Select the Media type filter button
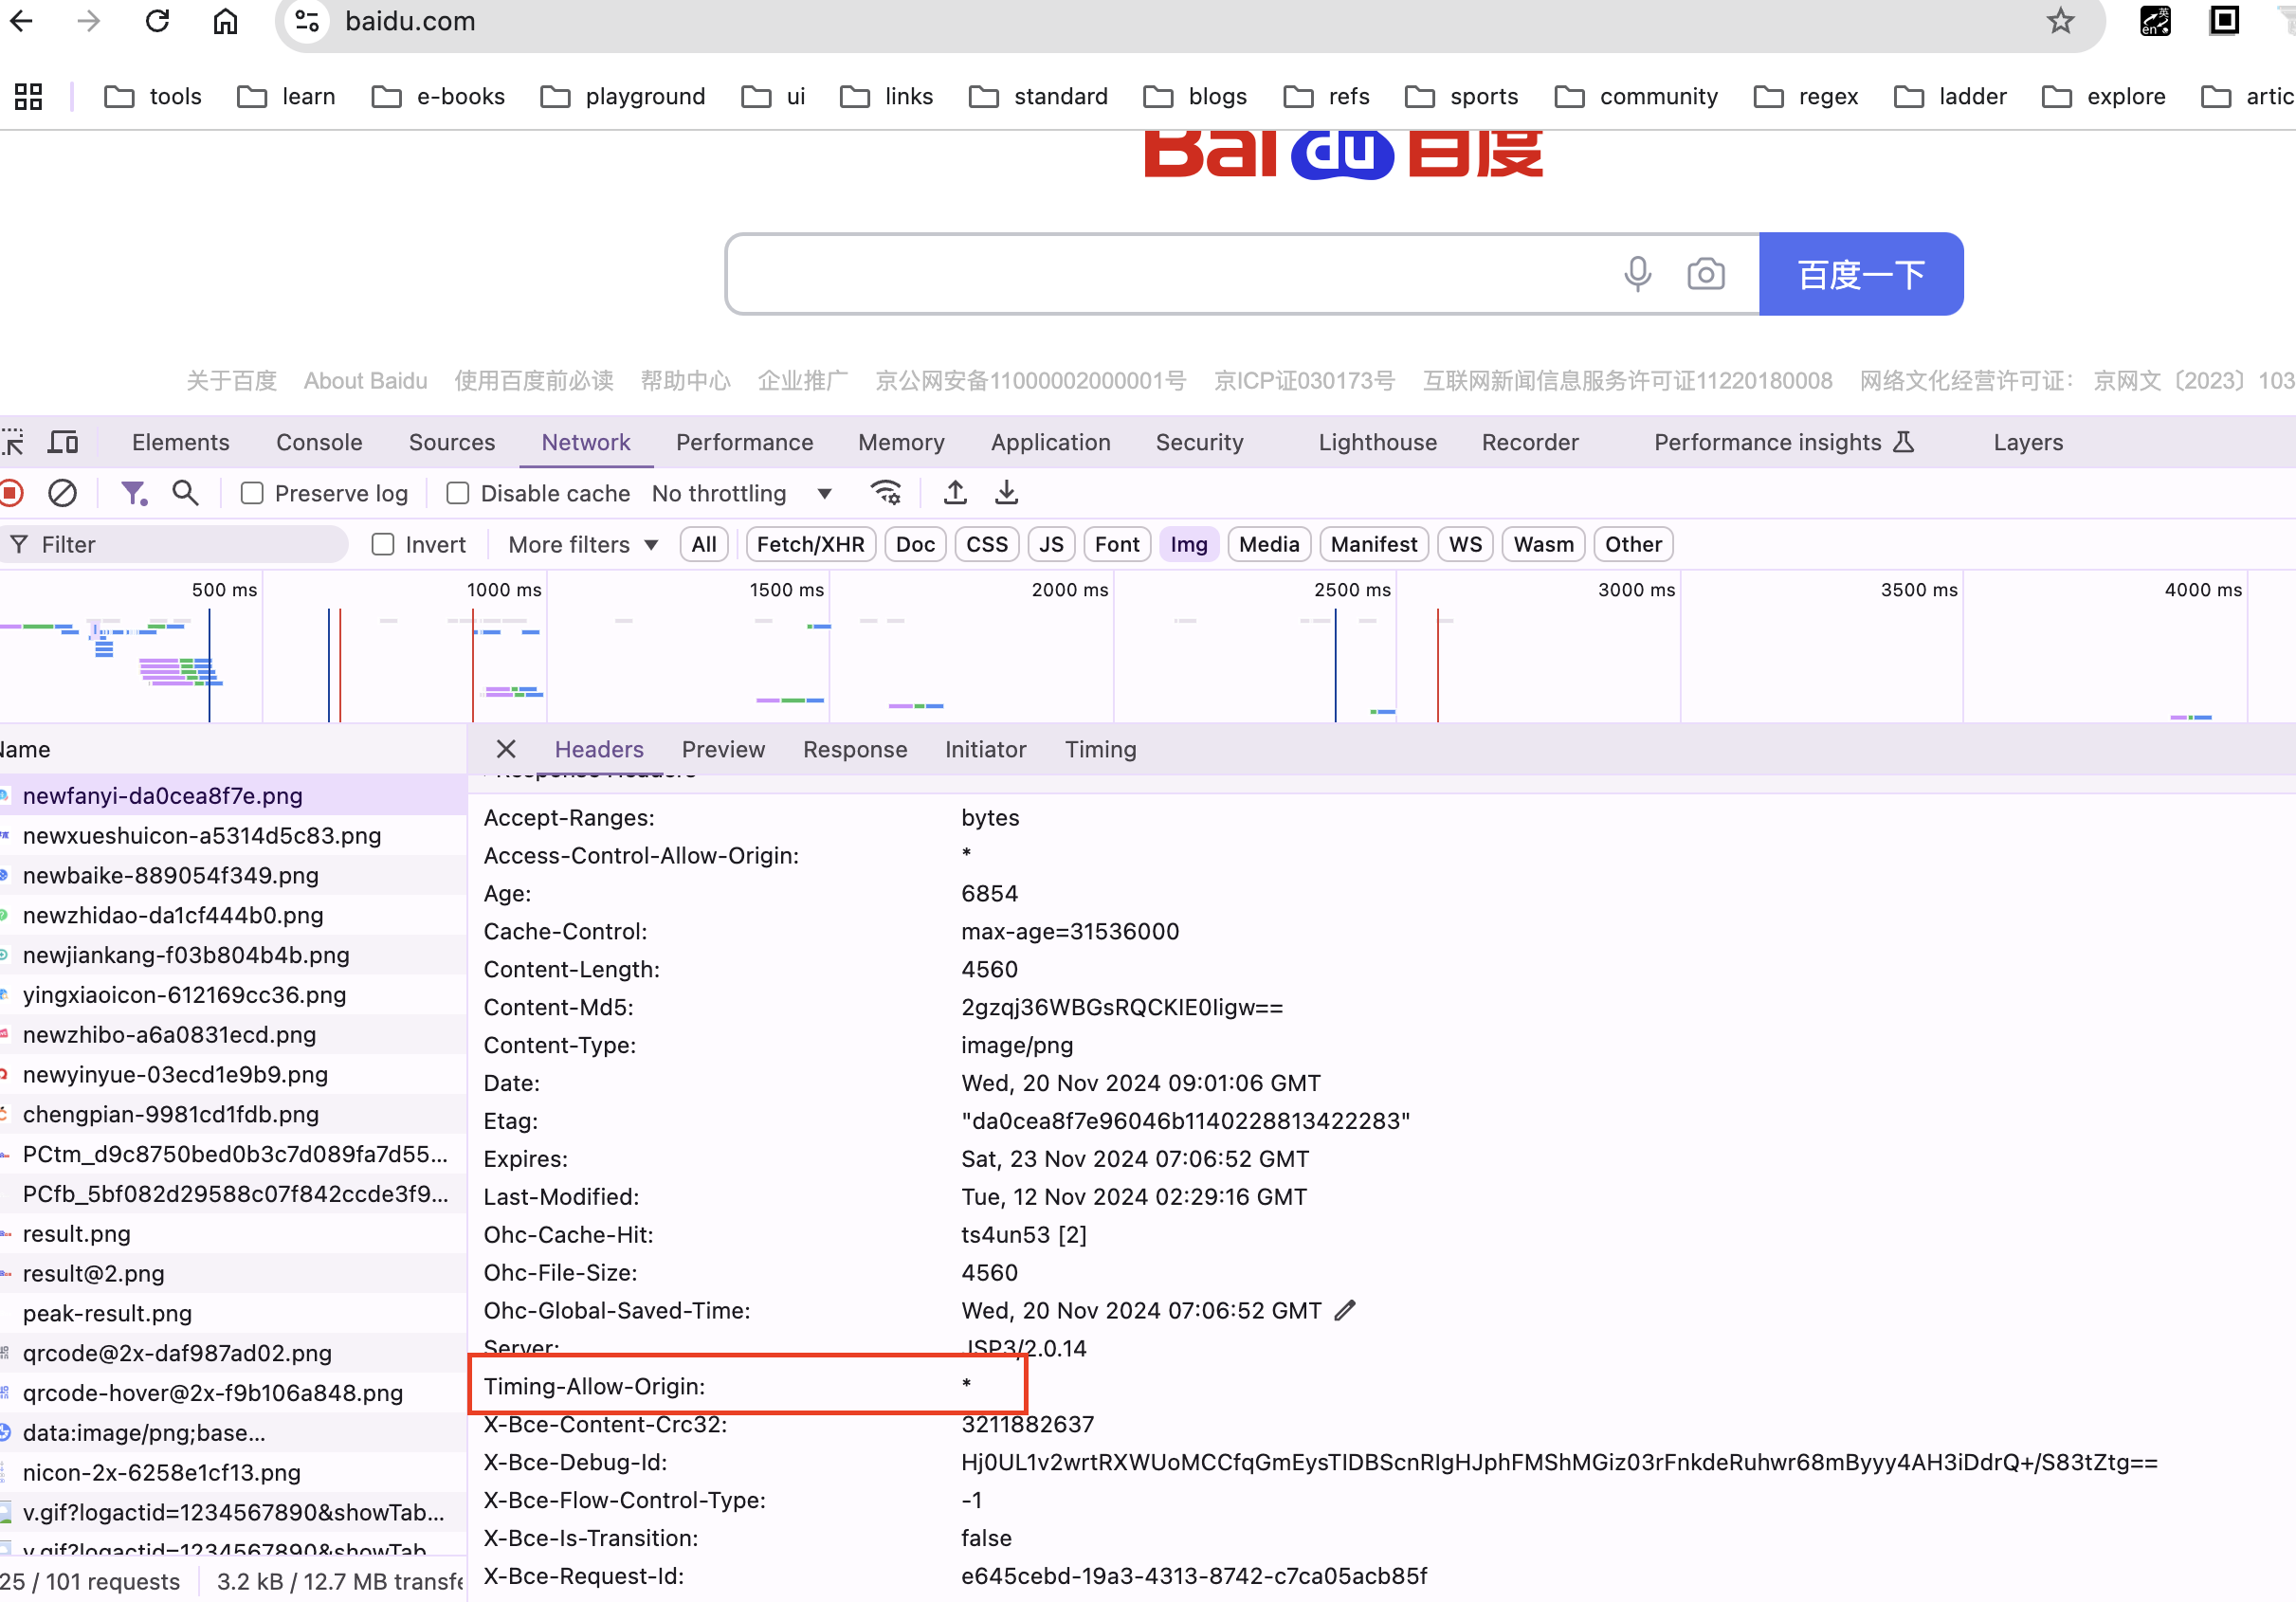Screen dimensions: 2296x1602 point(1269,544)
